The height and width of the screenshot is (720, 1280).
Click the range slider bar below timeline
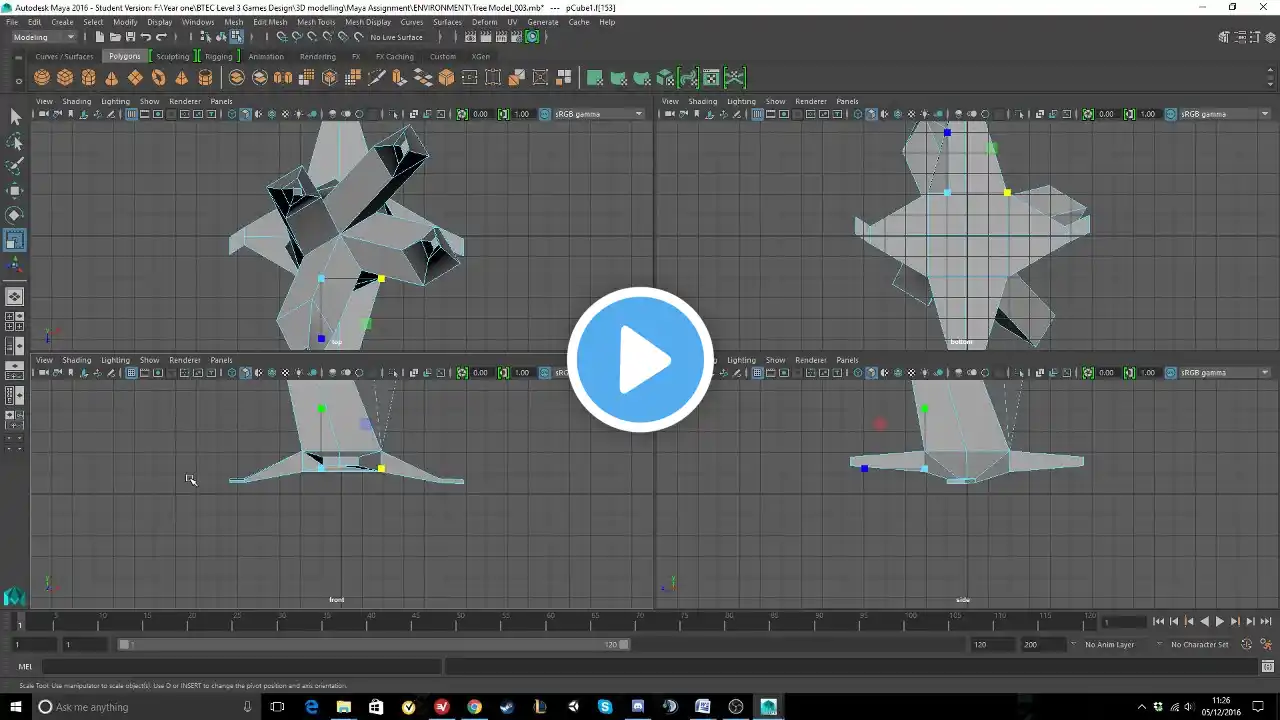(x=374, y=645)
